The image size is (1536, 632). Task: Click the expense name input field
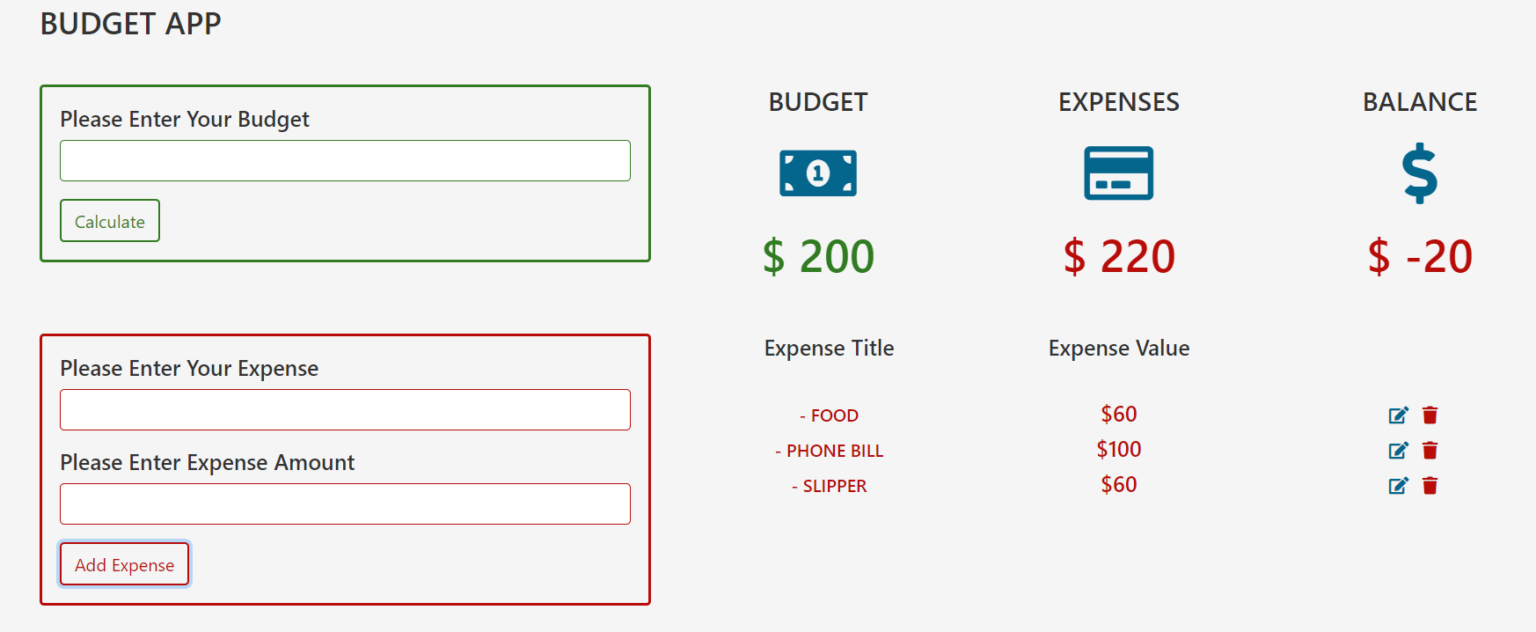click(x=345, y=410)
